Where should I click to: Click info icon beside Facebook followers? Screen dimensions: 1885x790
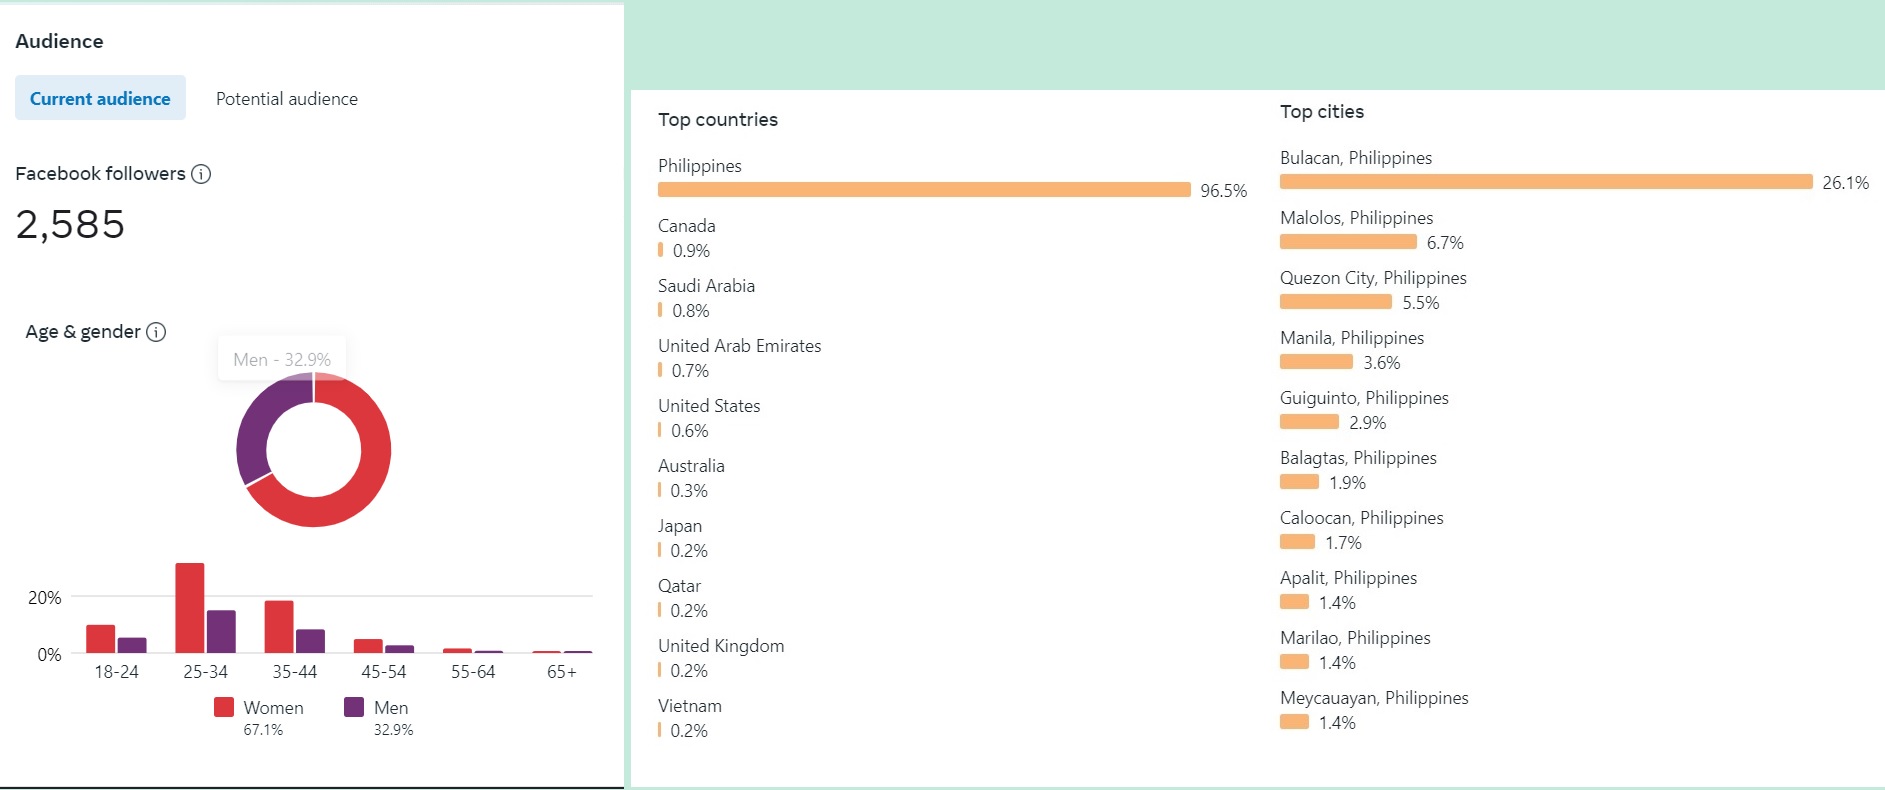(x=201, y=174)
